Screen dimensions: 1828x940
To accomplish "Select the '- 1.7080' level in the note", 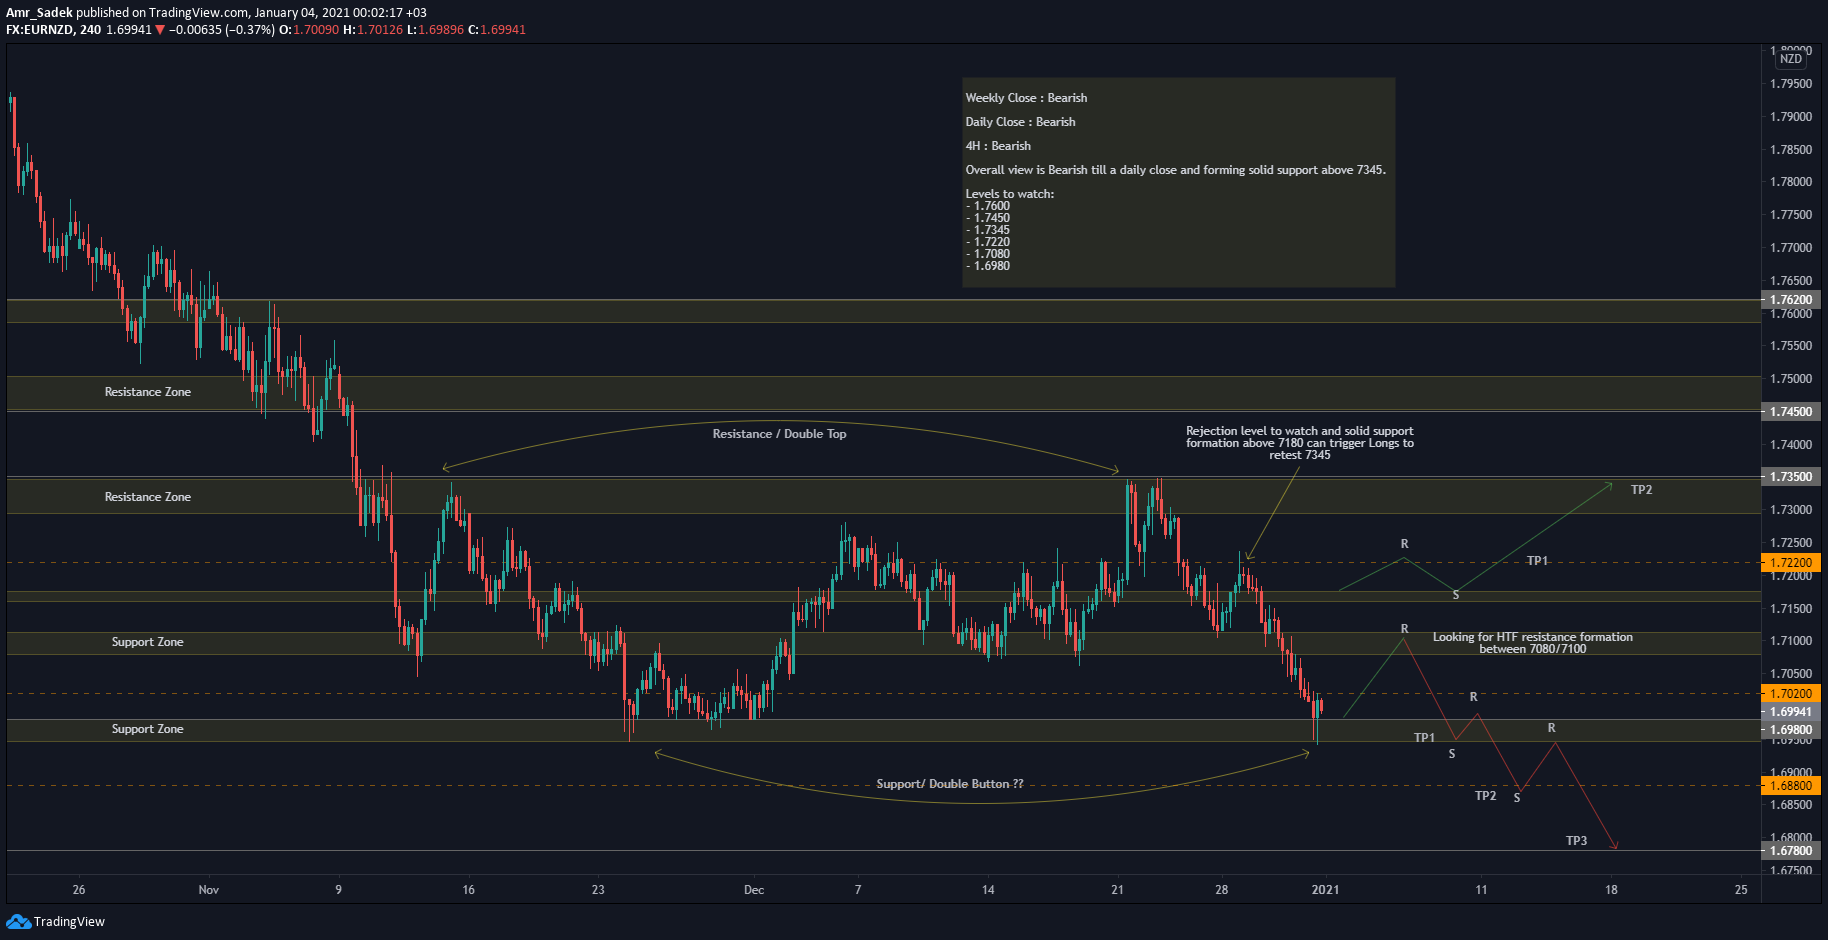I will coord(988,254).
